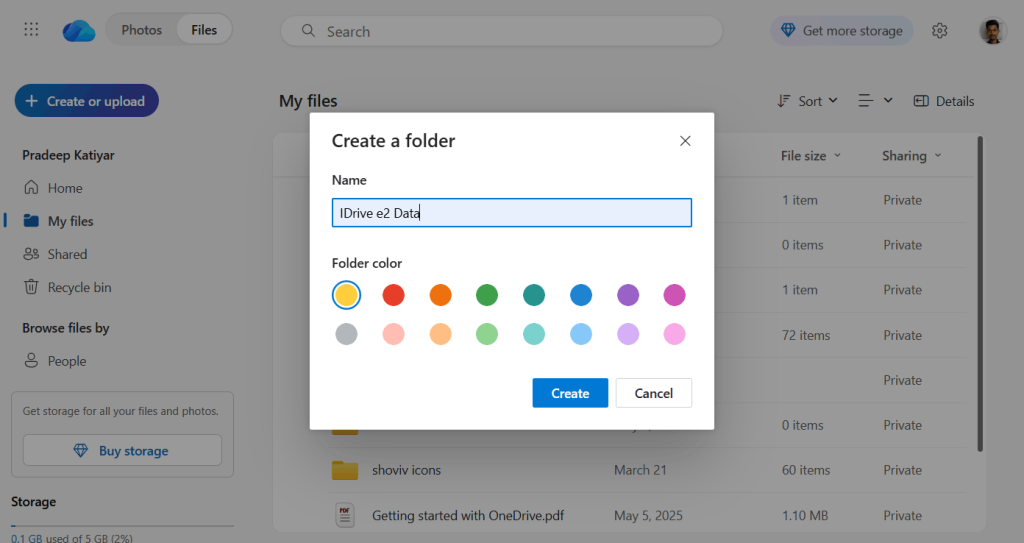
Task: Select the light pink folder color
Action: 675,334
